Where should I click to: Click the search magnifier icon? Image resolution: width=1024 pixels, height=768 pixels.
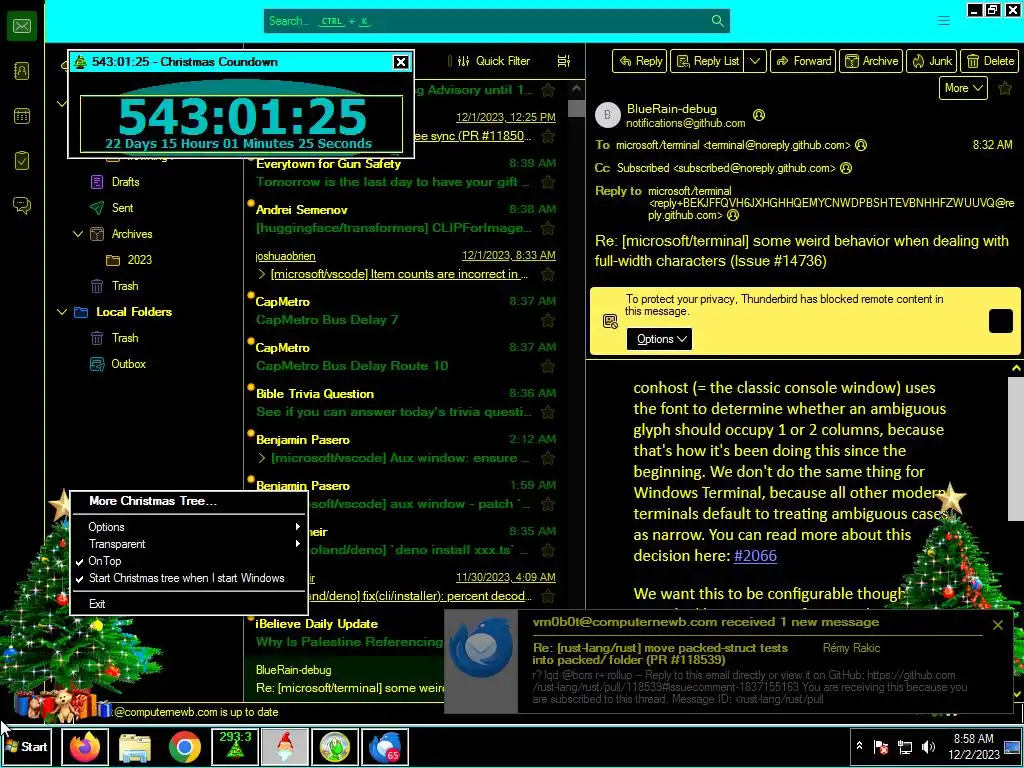717,21
